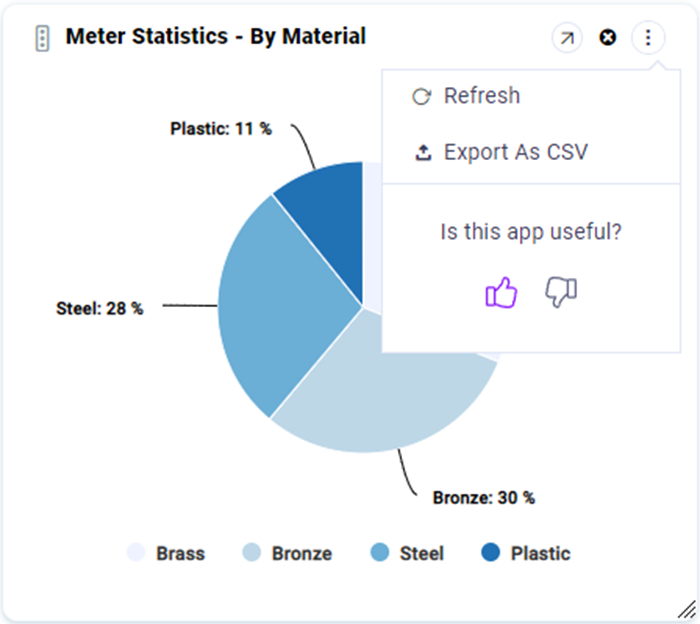Click the Plastic legend color dot
The width and height of the screenshot is (700, 624).
point(491,553)
